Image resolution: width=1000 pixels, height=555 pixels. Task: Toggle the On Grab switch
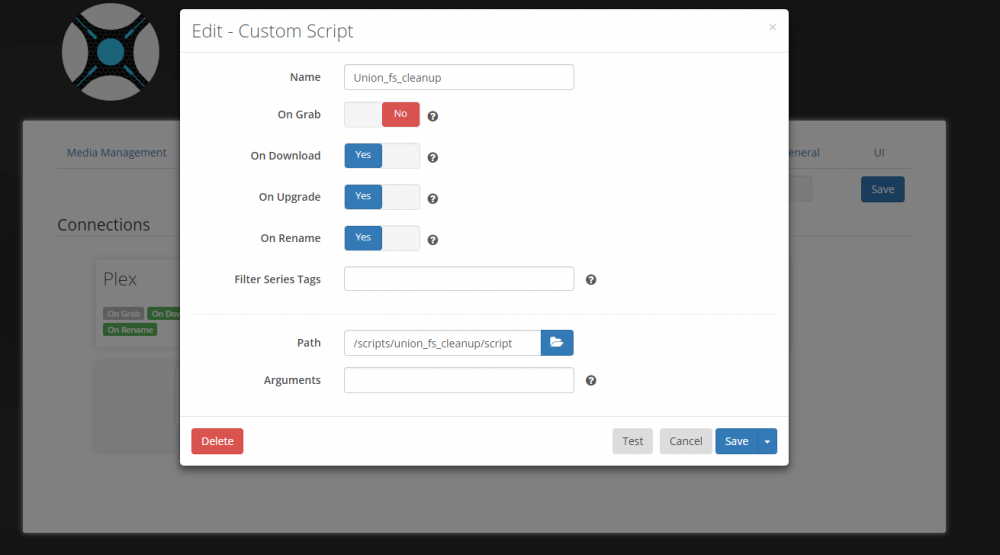pos(382,114)
